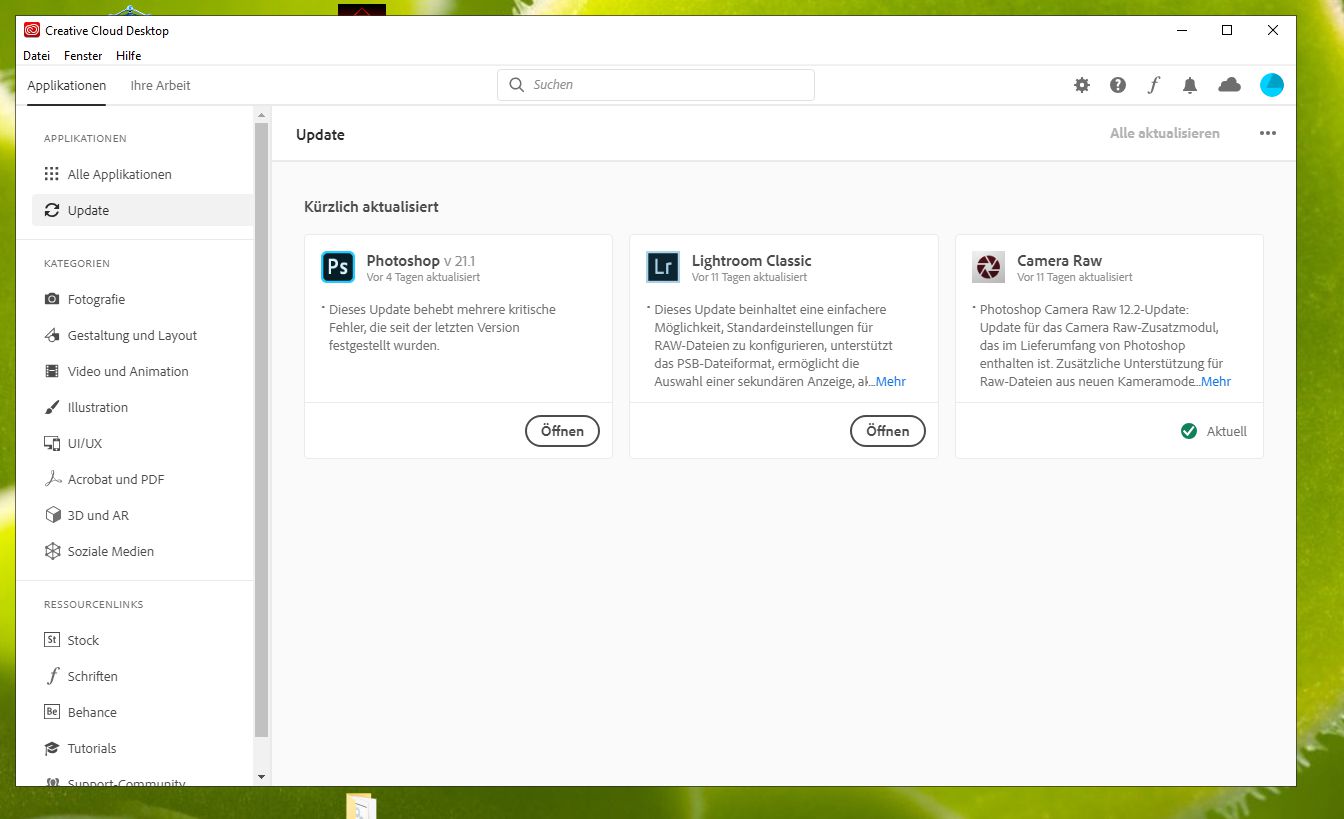Maximize the Creative Cloud Desktop window
The width and height of the screenshot is (1344, 819).
tap(1227, 30)
